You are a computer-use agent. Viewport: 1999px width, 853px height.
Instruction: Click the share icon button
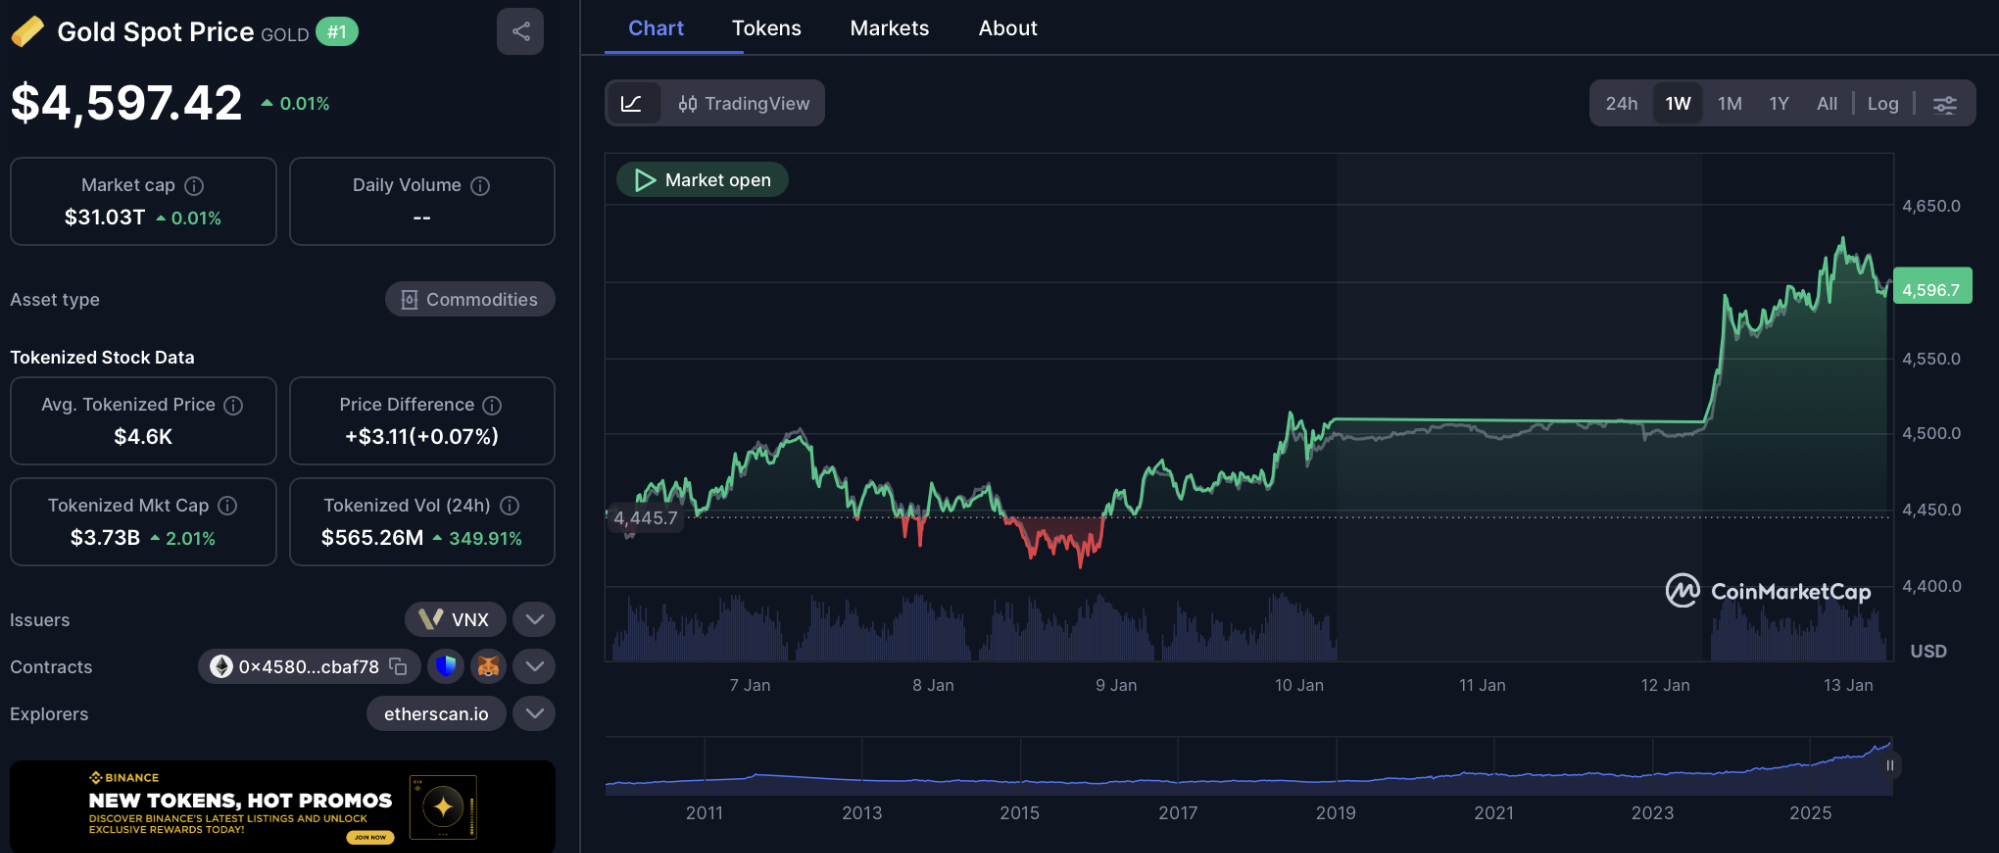pos(520,31)
